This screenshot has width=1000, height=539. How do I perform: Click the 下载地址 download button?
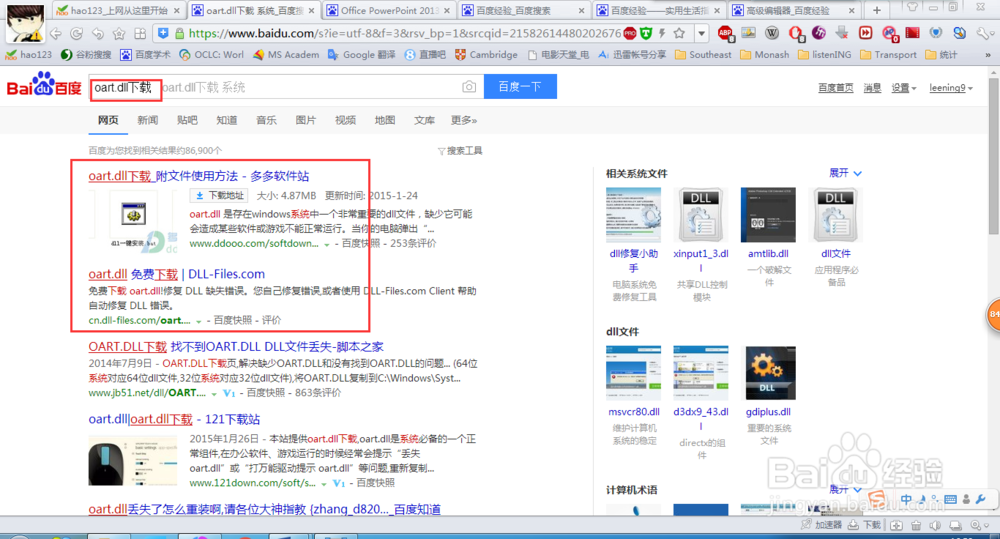pos(219,195)
